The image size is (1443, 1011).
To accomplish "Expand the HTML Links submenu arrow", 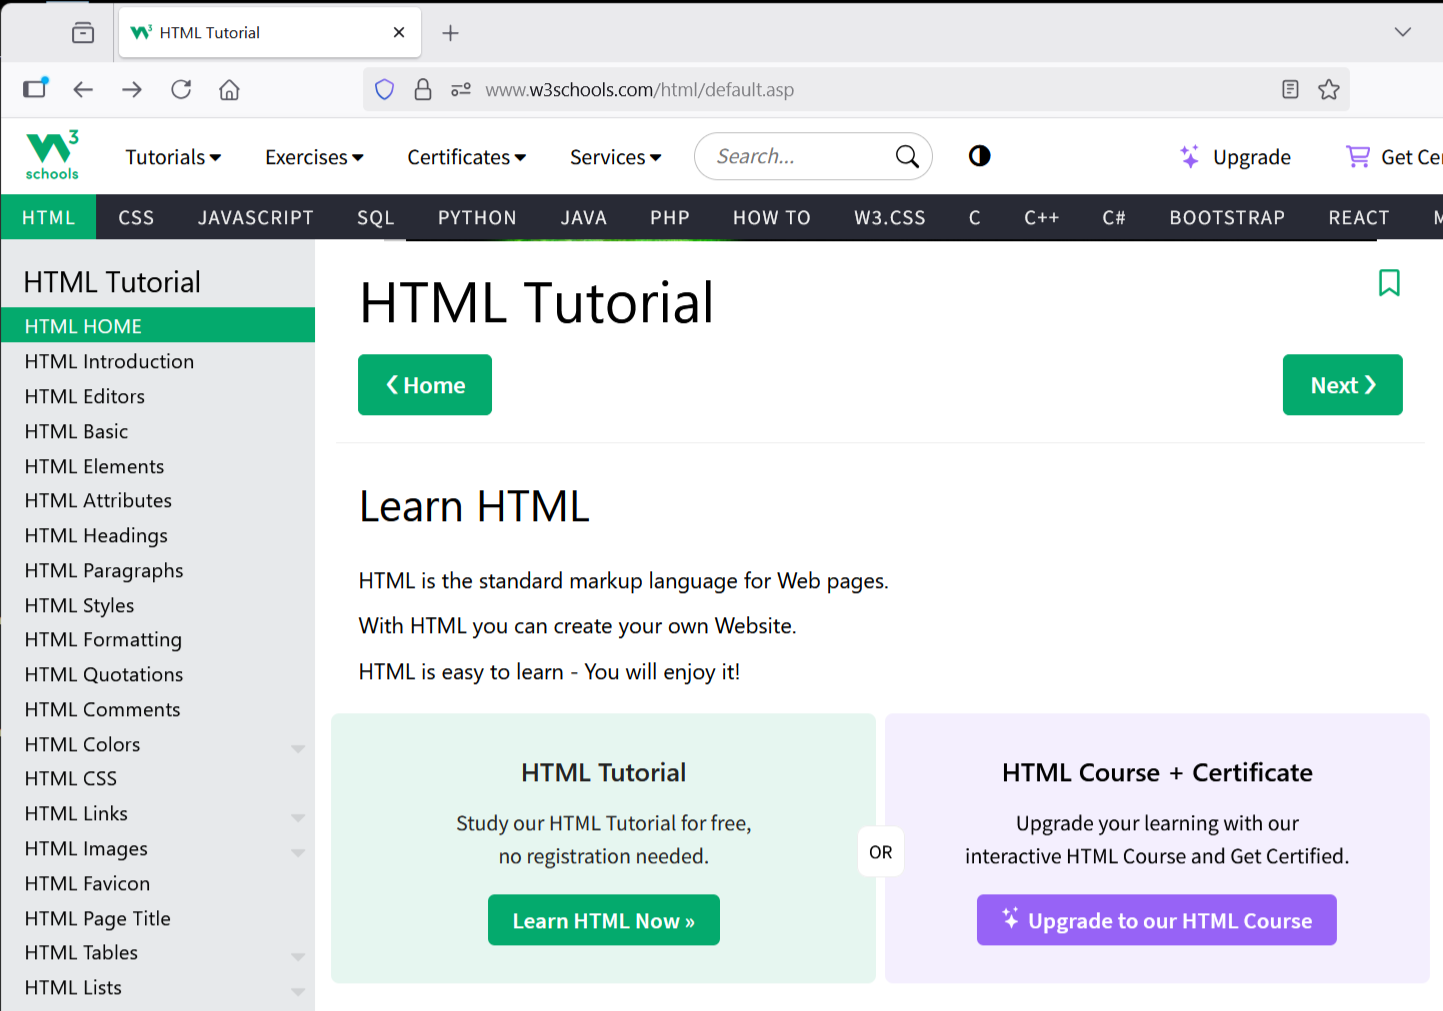I will (298, 817).
